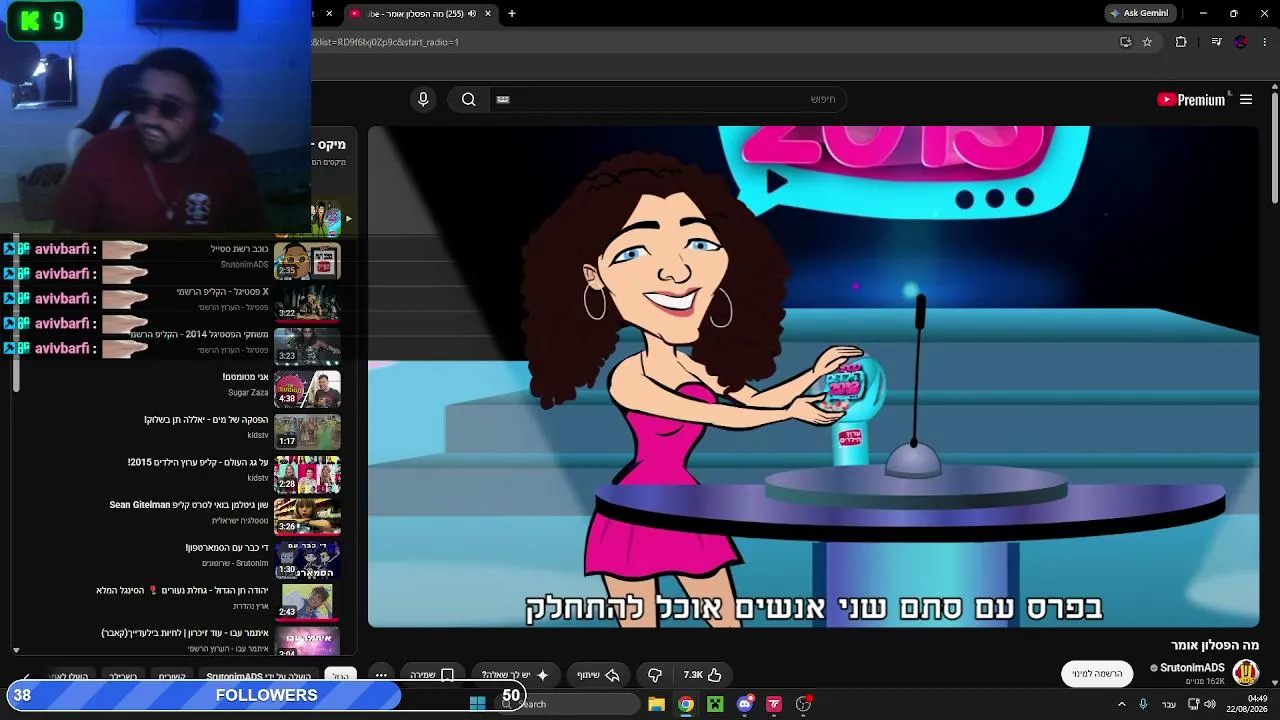Click the video player to pause playback
Viewport: 1280px width, 720px height.
pos(813,376)
